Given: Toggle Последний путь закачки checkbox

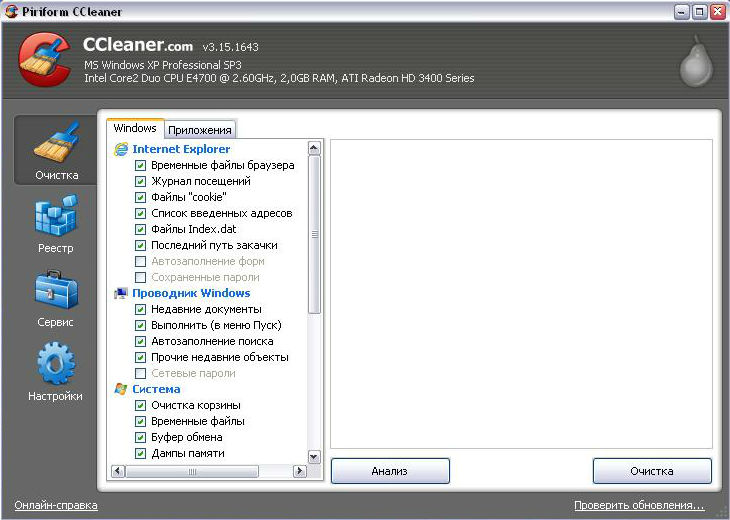Looking at the screenshot, I should [140, 245].
